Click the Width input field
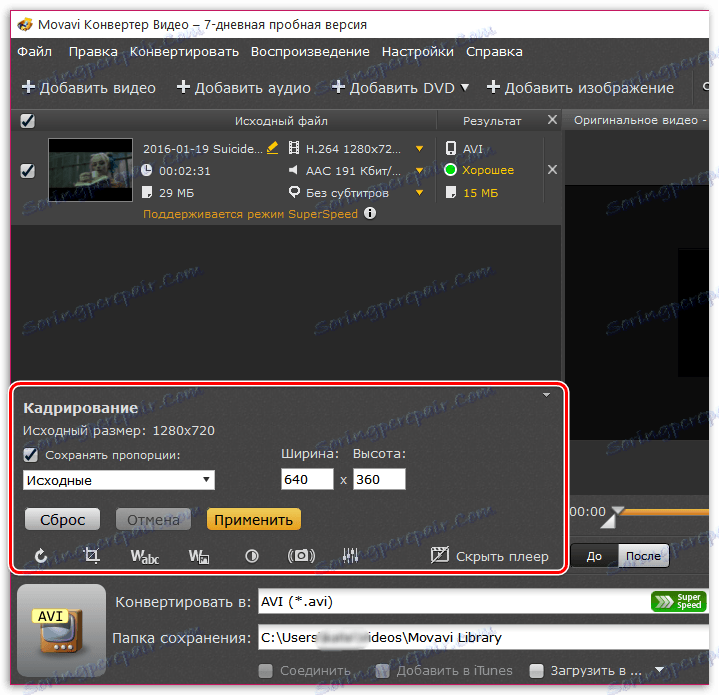 pos(307,480)
